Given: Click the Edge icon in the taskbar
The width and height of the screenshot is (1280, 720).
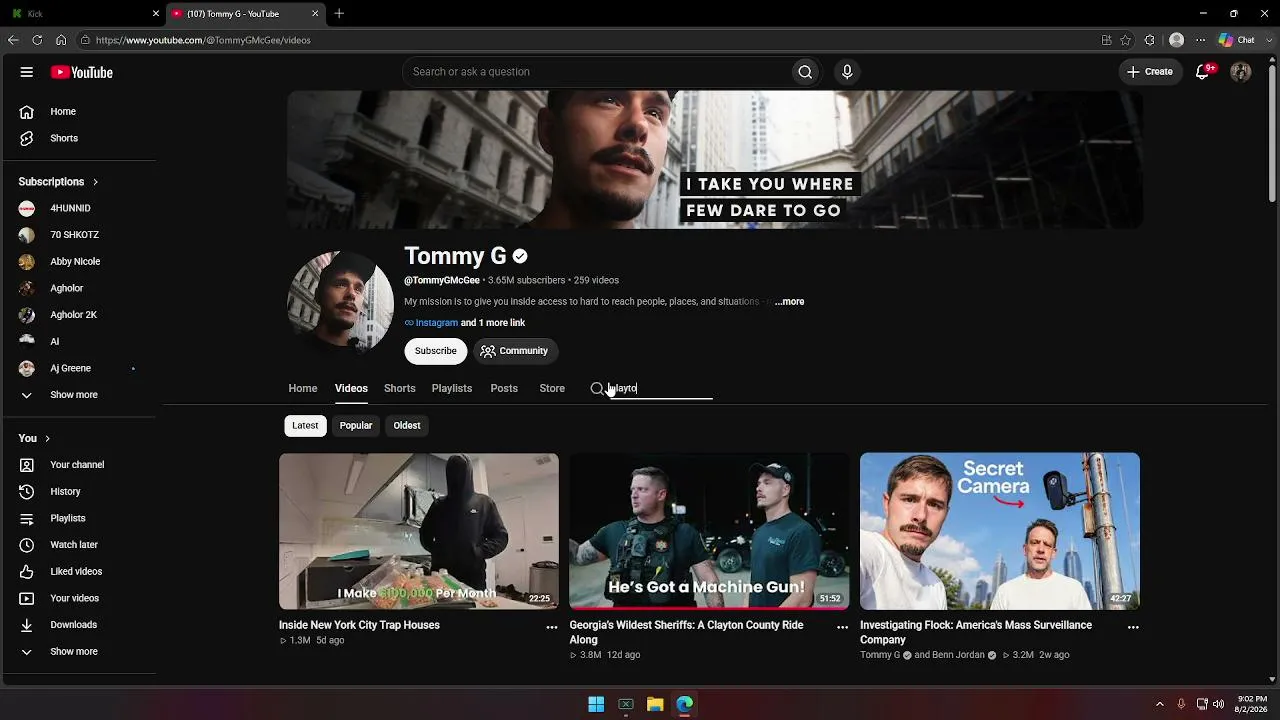Looking at the screenshot, I should (x=685, y=705).
